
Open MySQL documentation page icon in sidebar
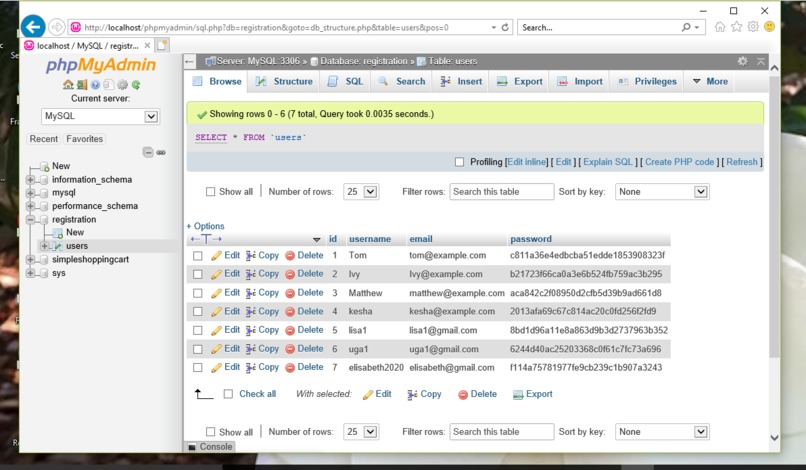[108, 85]
